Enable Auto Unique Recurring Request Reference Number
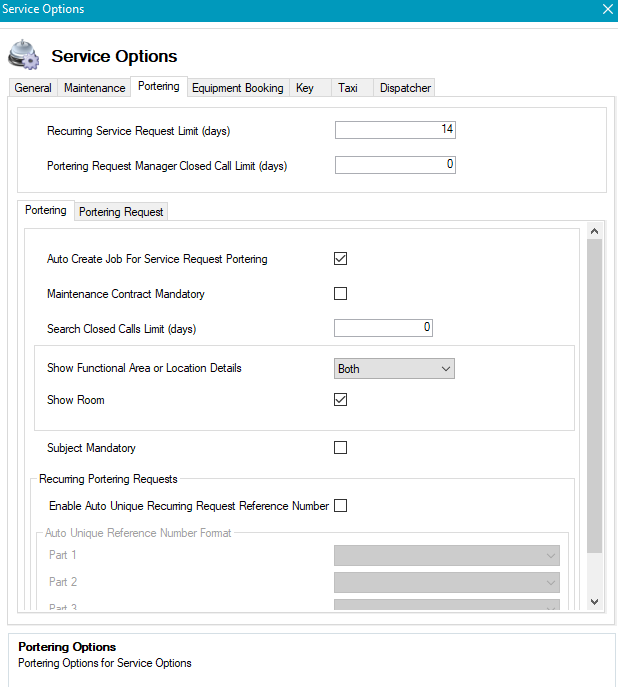Image resolution: width=618 pixels, height=687 pixels. pos(340,506)
